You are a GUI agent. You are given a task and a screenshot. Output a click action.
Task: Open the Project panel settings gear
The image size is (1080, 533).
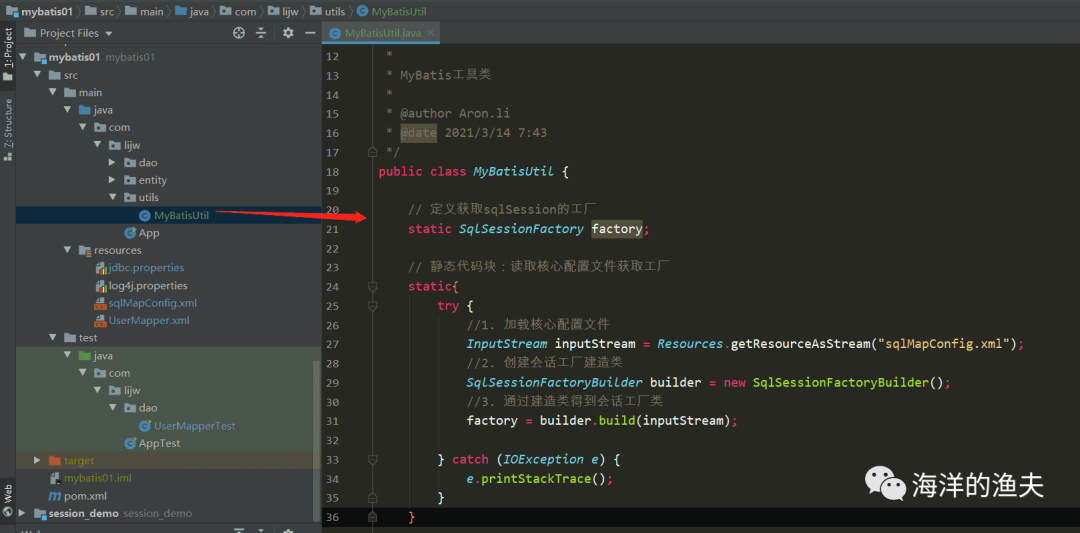289,33
